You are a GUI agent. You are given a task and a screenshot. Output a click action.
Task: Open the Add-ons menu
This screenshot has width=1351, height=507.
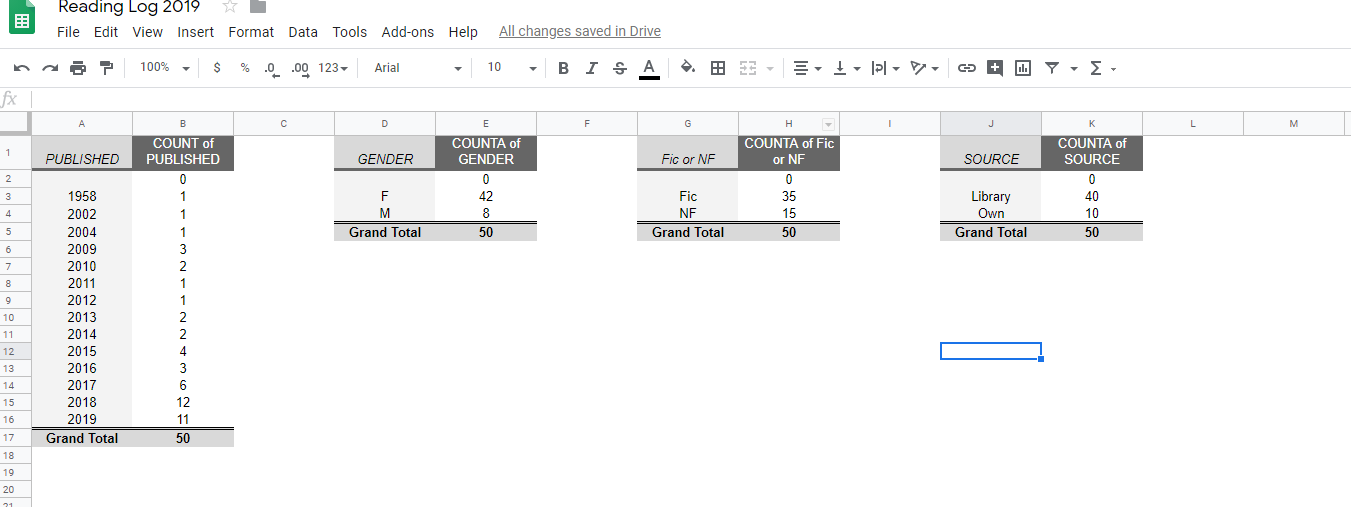[408, 32]
